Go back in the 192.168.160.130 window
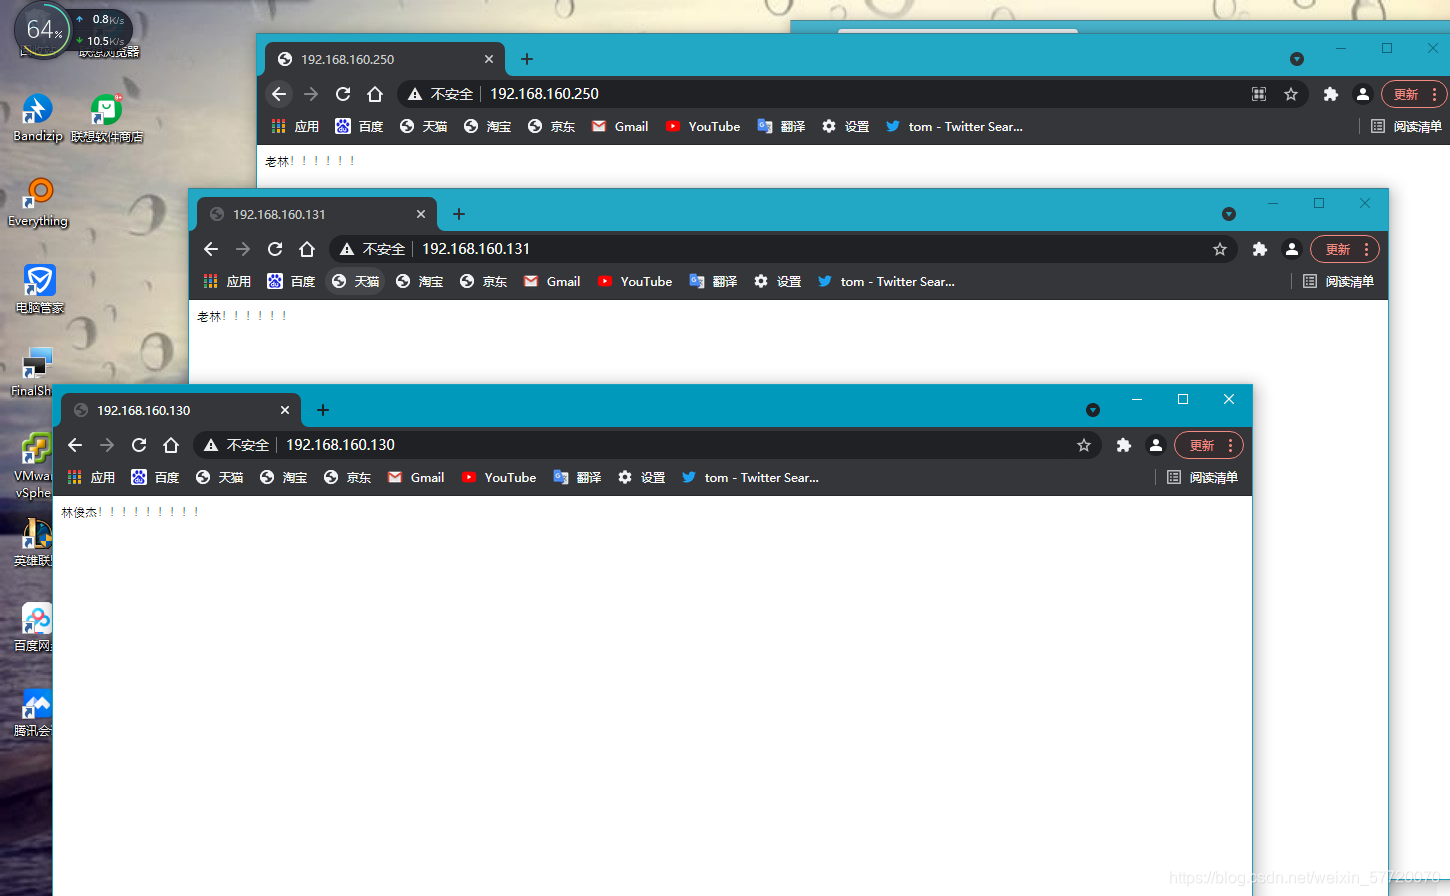This screenshot has width=1450, height=896. coord(75,445)
